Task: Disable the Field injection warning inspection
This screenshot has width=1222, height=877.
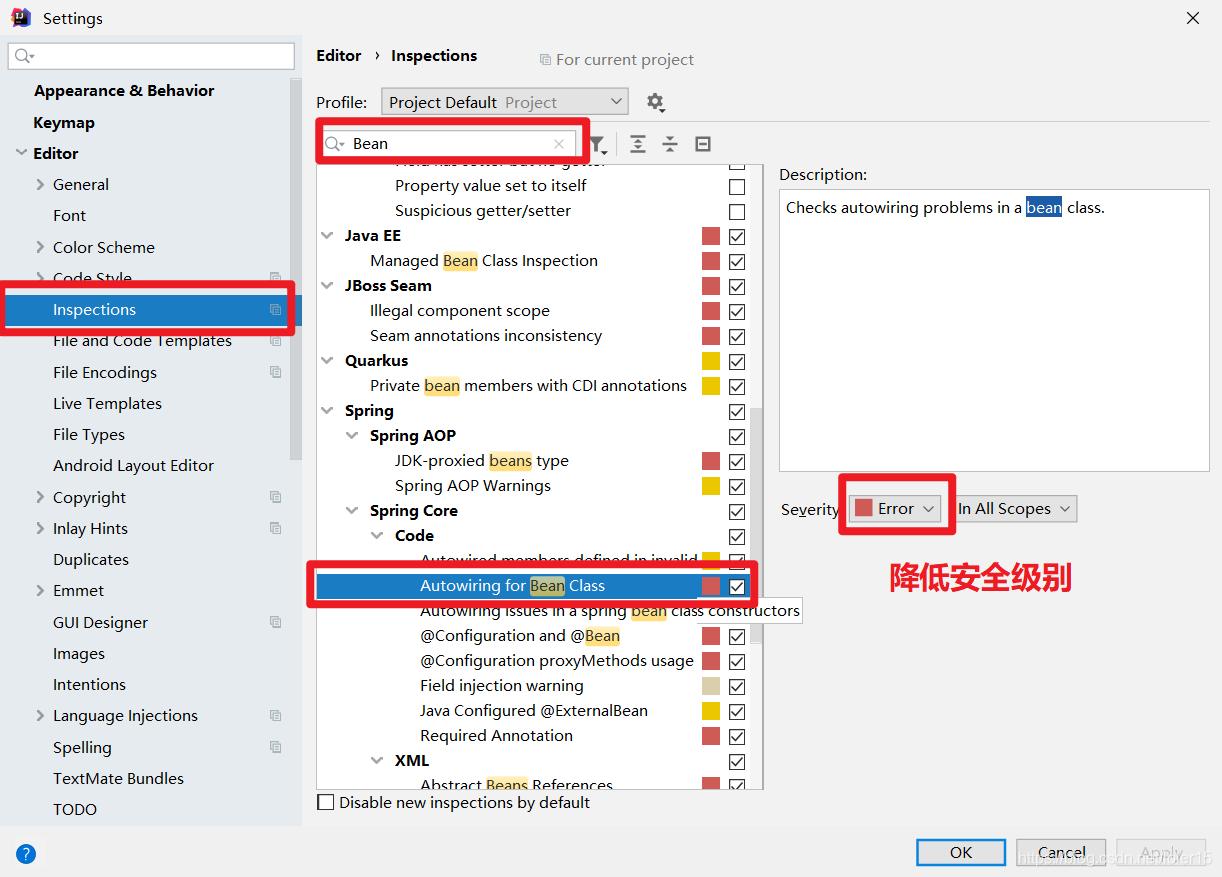Action: (736, 686)
